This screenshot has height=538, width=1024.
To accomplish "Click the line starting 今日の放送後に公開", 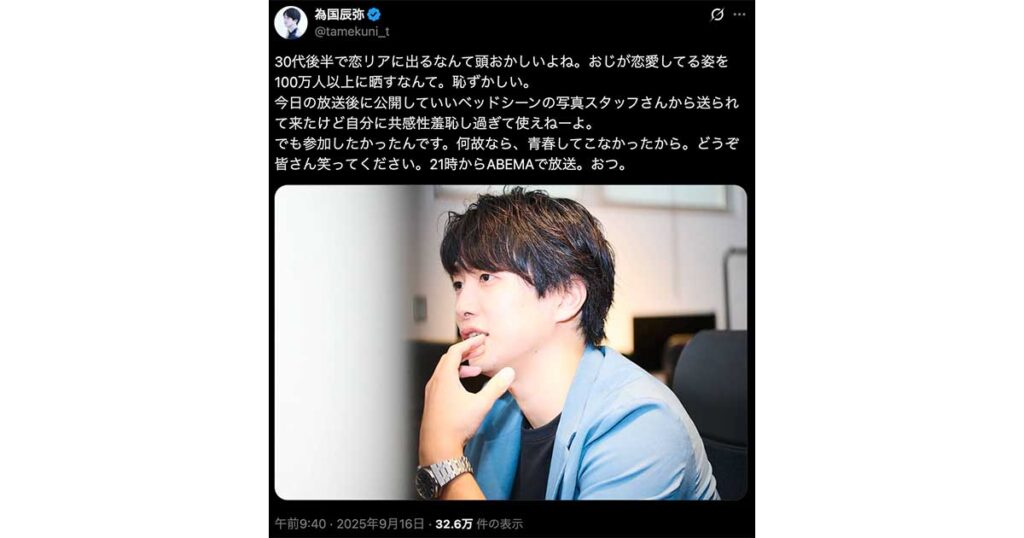I will tap(507, 103).
